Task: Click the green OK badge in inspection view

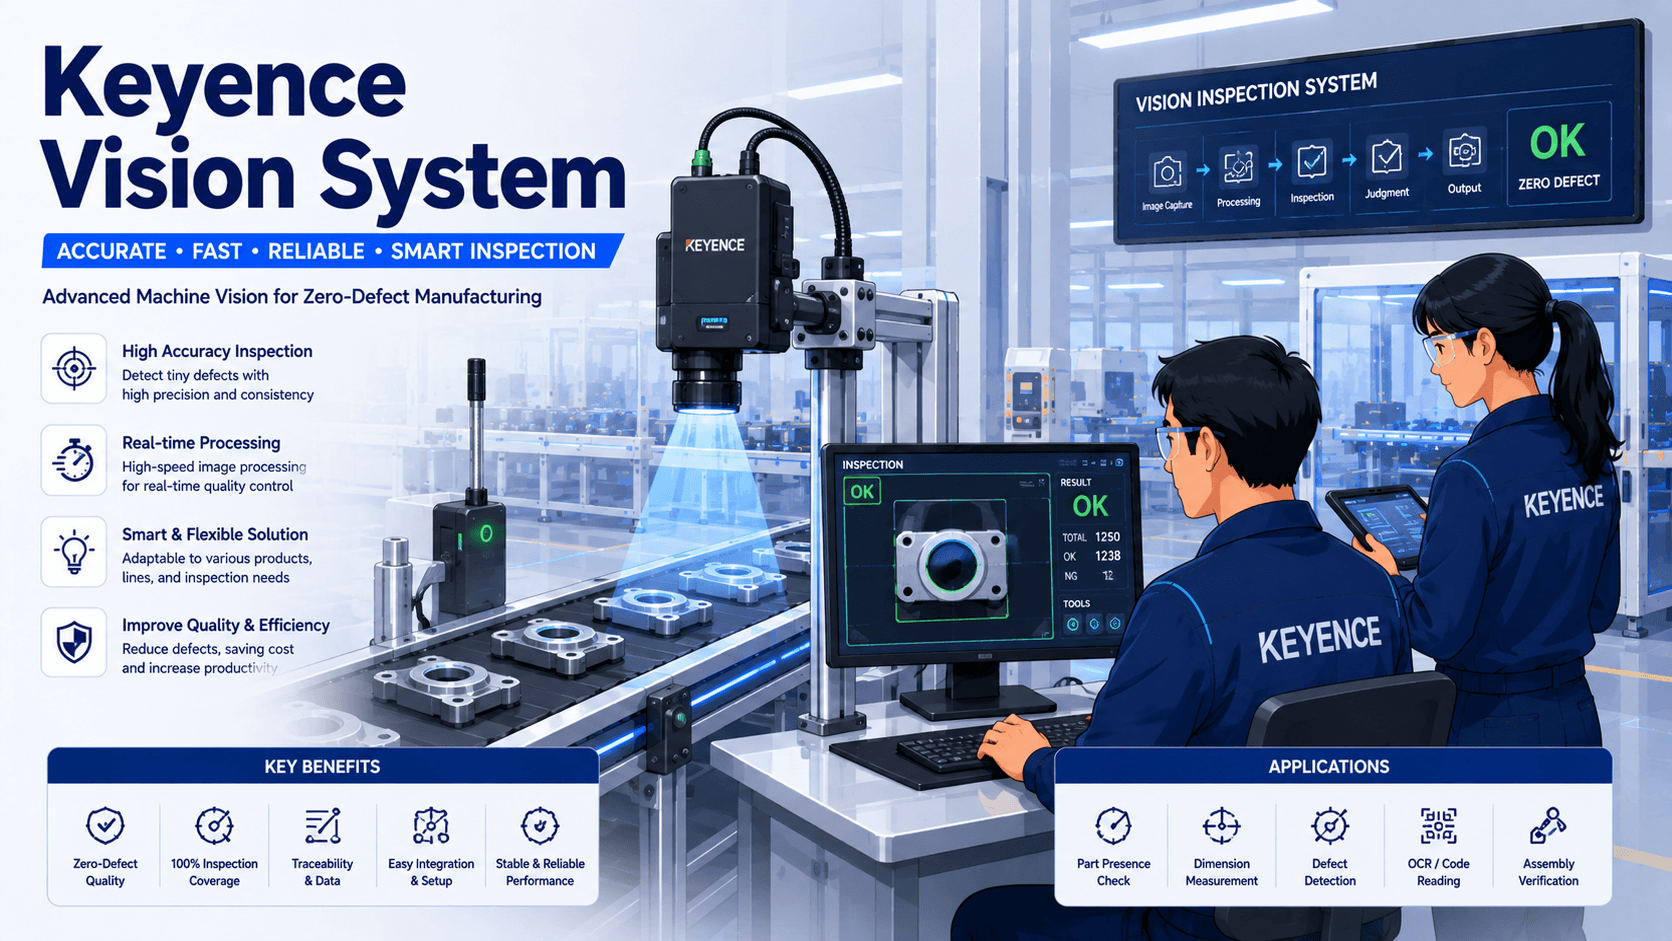Action: (x=862, y=492)
